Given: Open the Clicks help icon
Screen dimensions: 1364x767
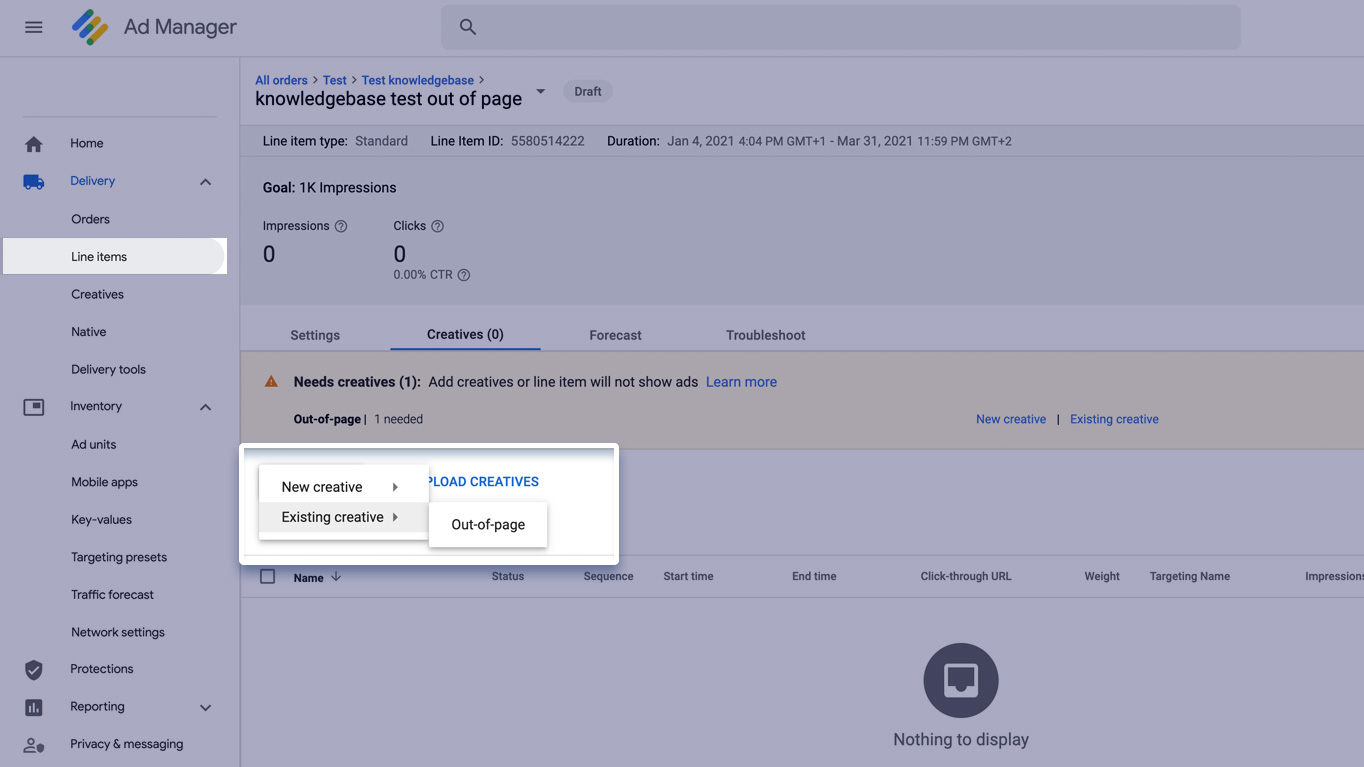Looking at the screenshot, I should click(x=437, y=226).
